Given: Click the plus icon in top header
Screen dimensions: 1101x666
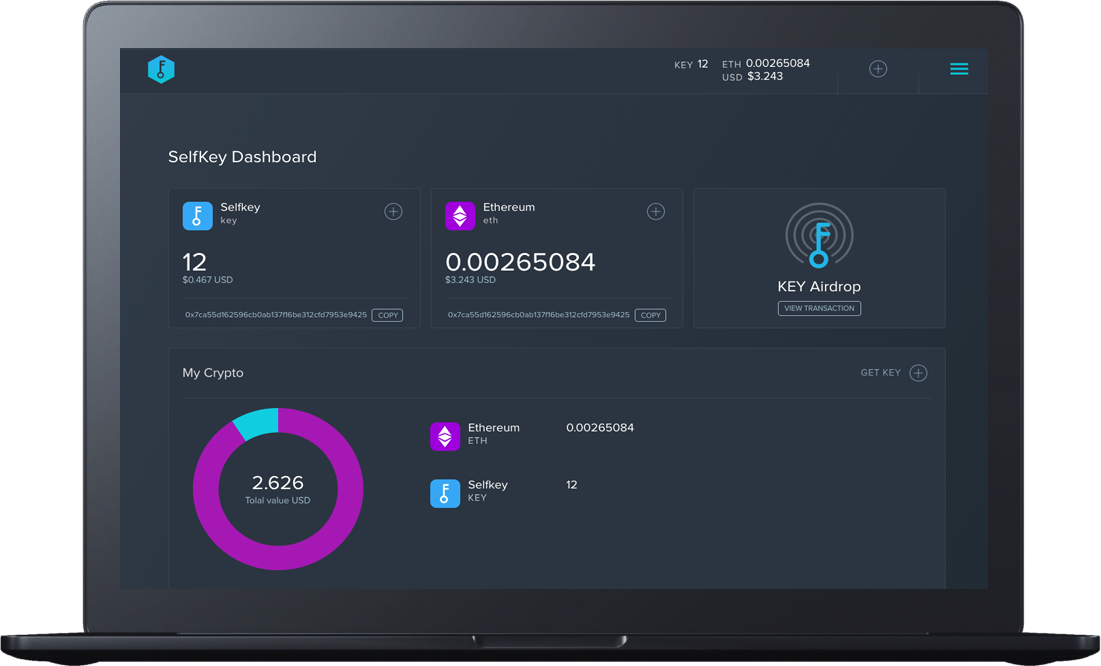Looking at the screenshot, I should 878,69.
